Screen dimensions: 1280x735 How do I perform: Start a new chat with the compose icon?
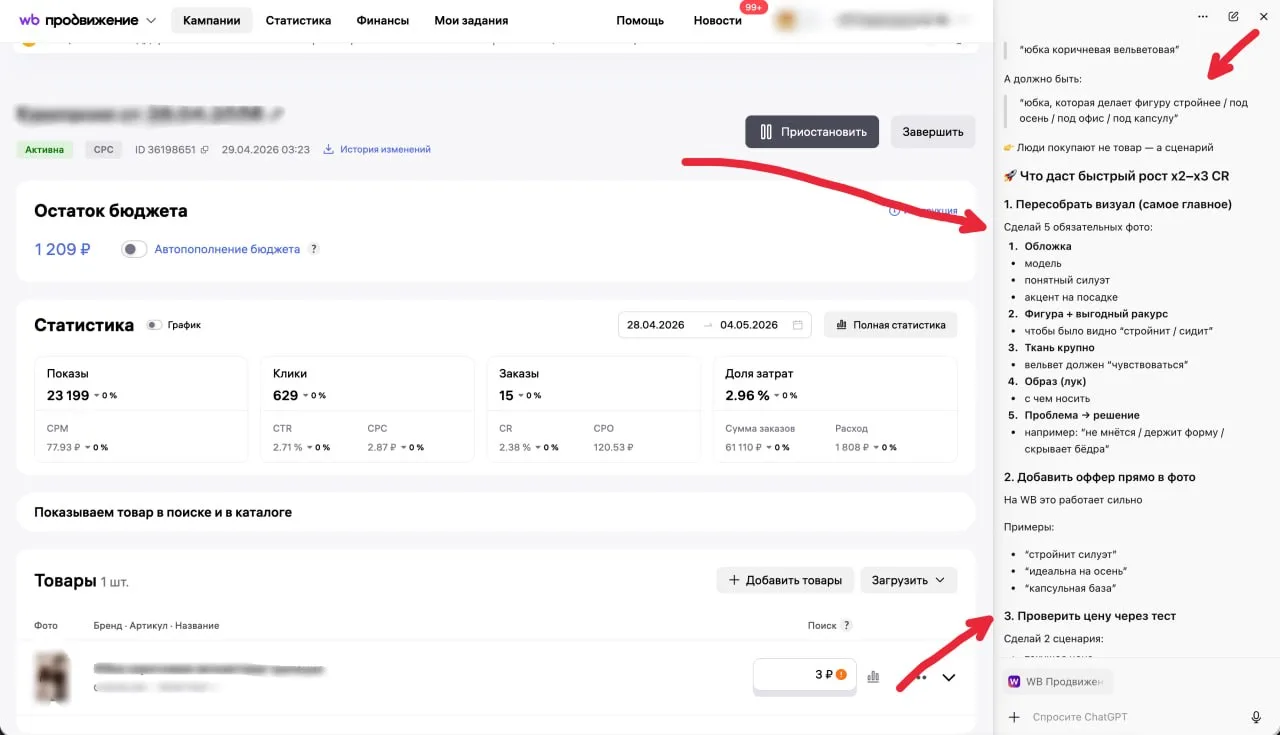click(x=1233, y=16)
